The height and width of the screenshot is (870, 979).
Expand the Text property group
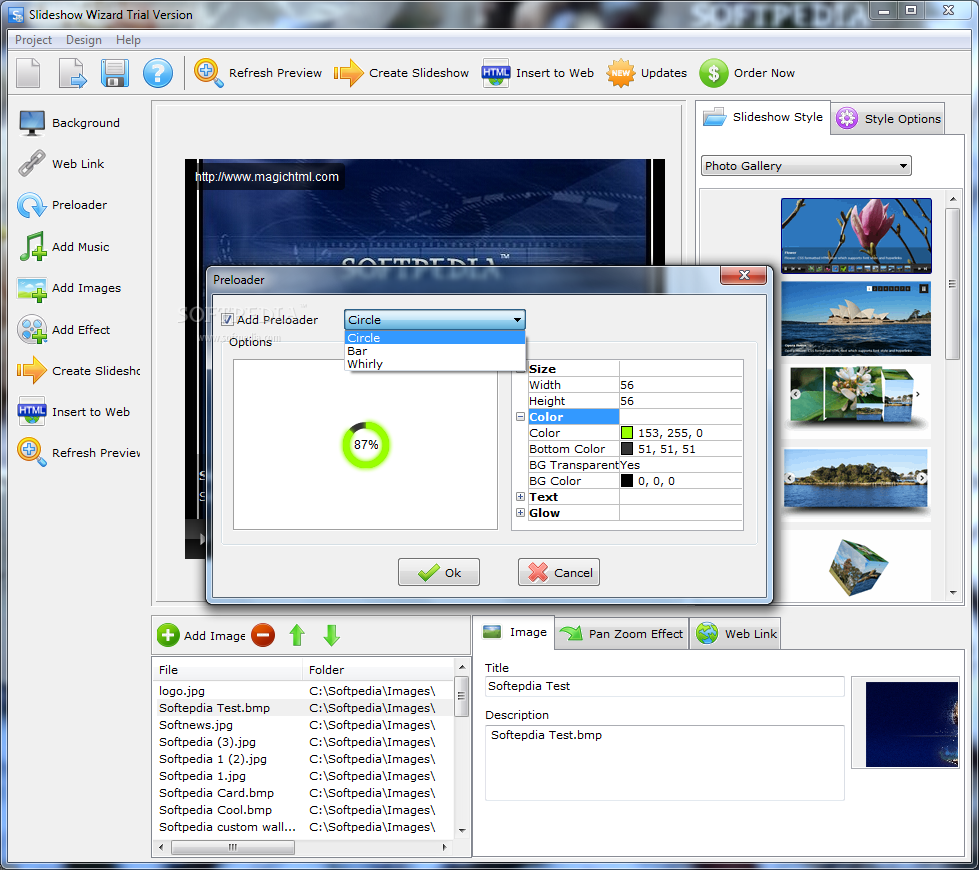(x=520, y=497)
